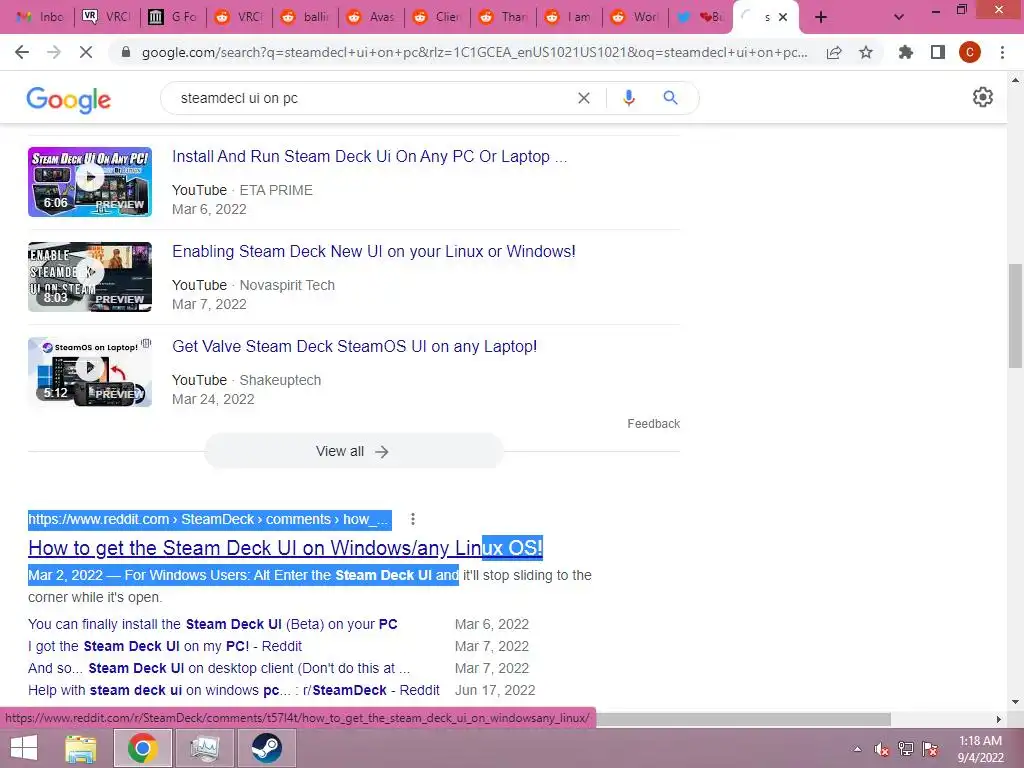
Task: Open the Chrome profile avatar C
Action: tap(970, 52)
